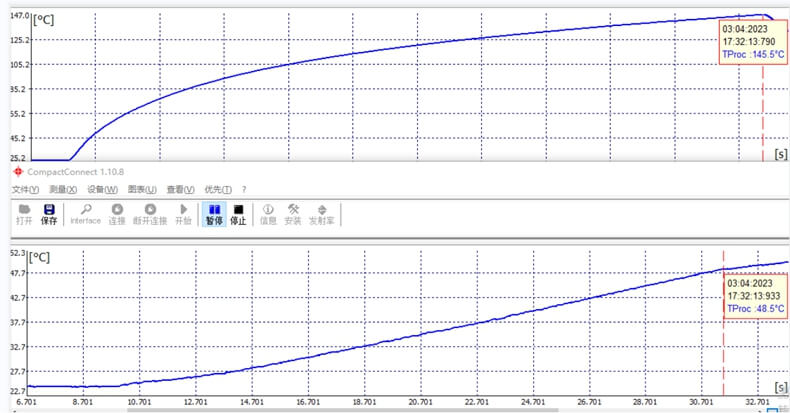Click the 保存 (Save) floppy disk icon
The image size is (790, 413).
click(x=49, y=214)
